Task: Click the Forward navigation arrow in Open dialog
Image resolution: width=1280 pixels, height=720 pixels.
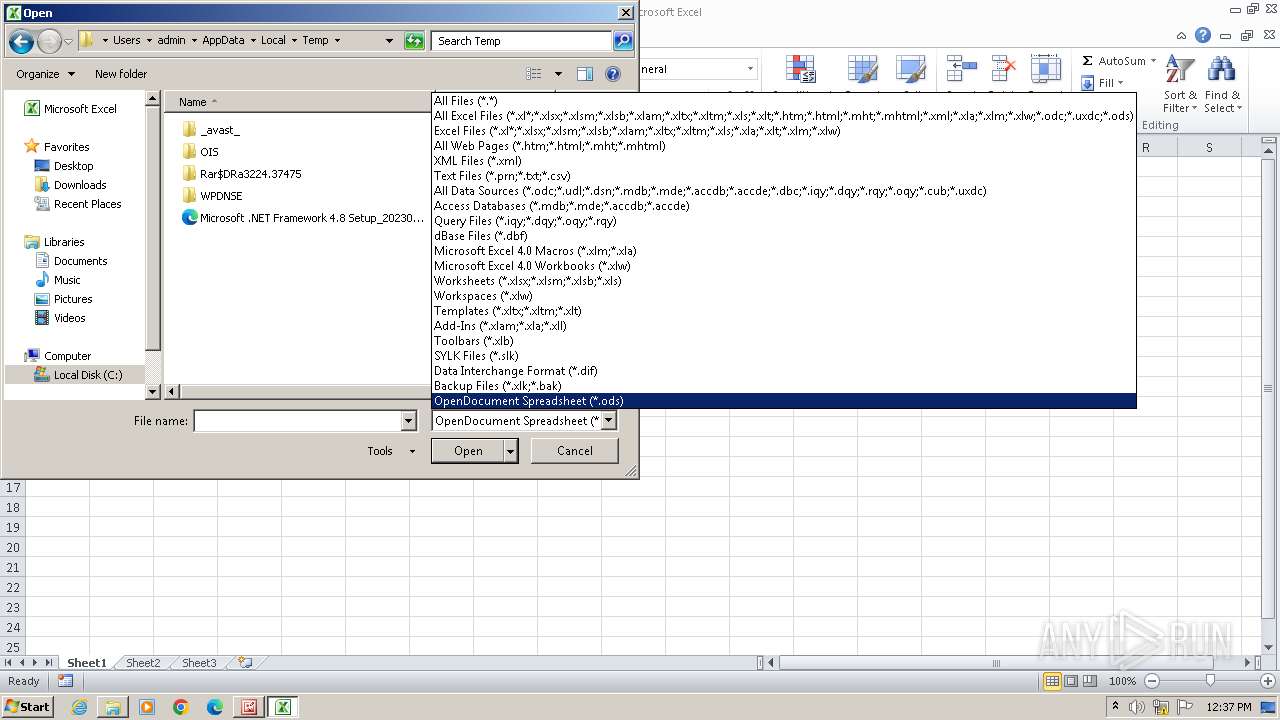Action: tap(49, 41)
